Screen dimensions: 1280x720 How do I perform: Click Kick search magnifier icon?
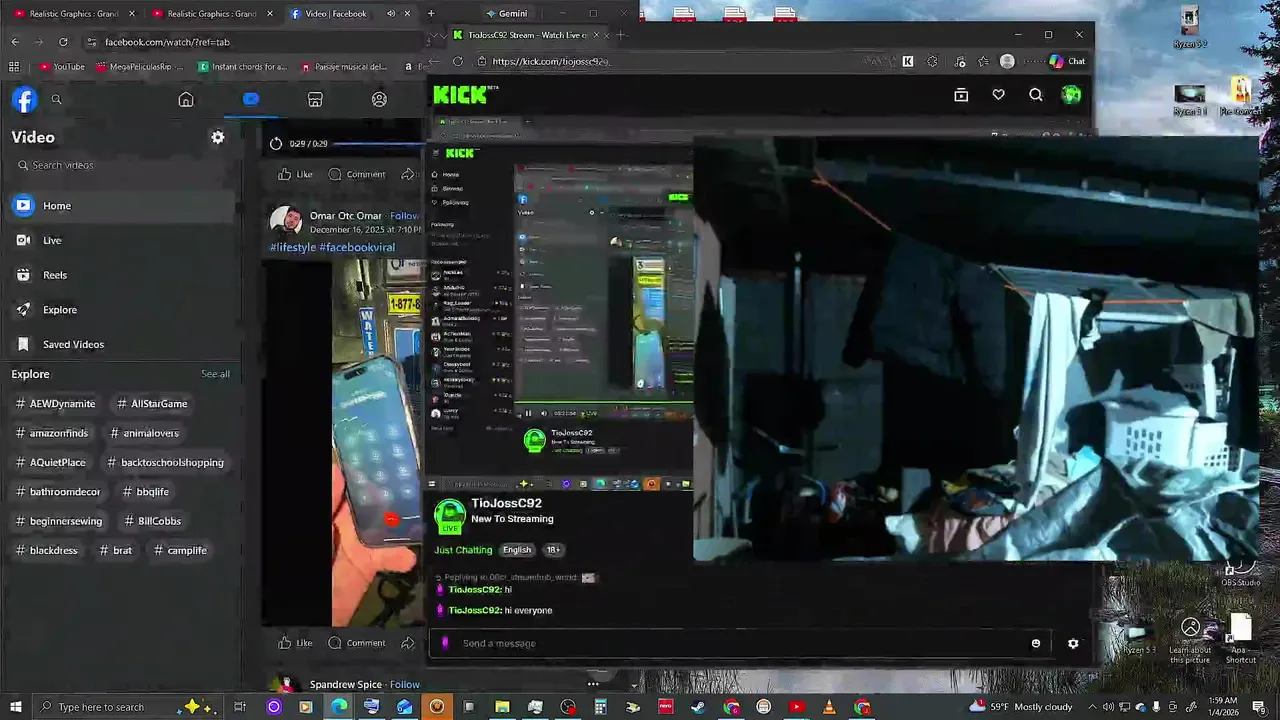pyautogui.click(x=1035, y=95)
